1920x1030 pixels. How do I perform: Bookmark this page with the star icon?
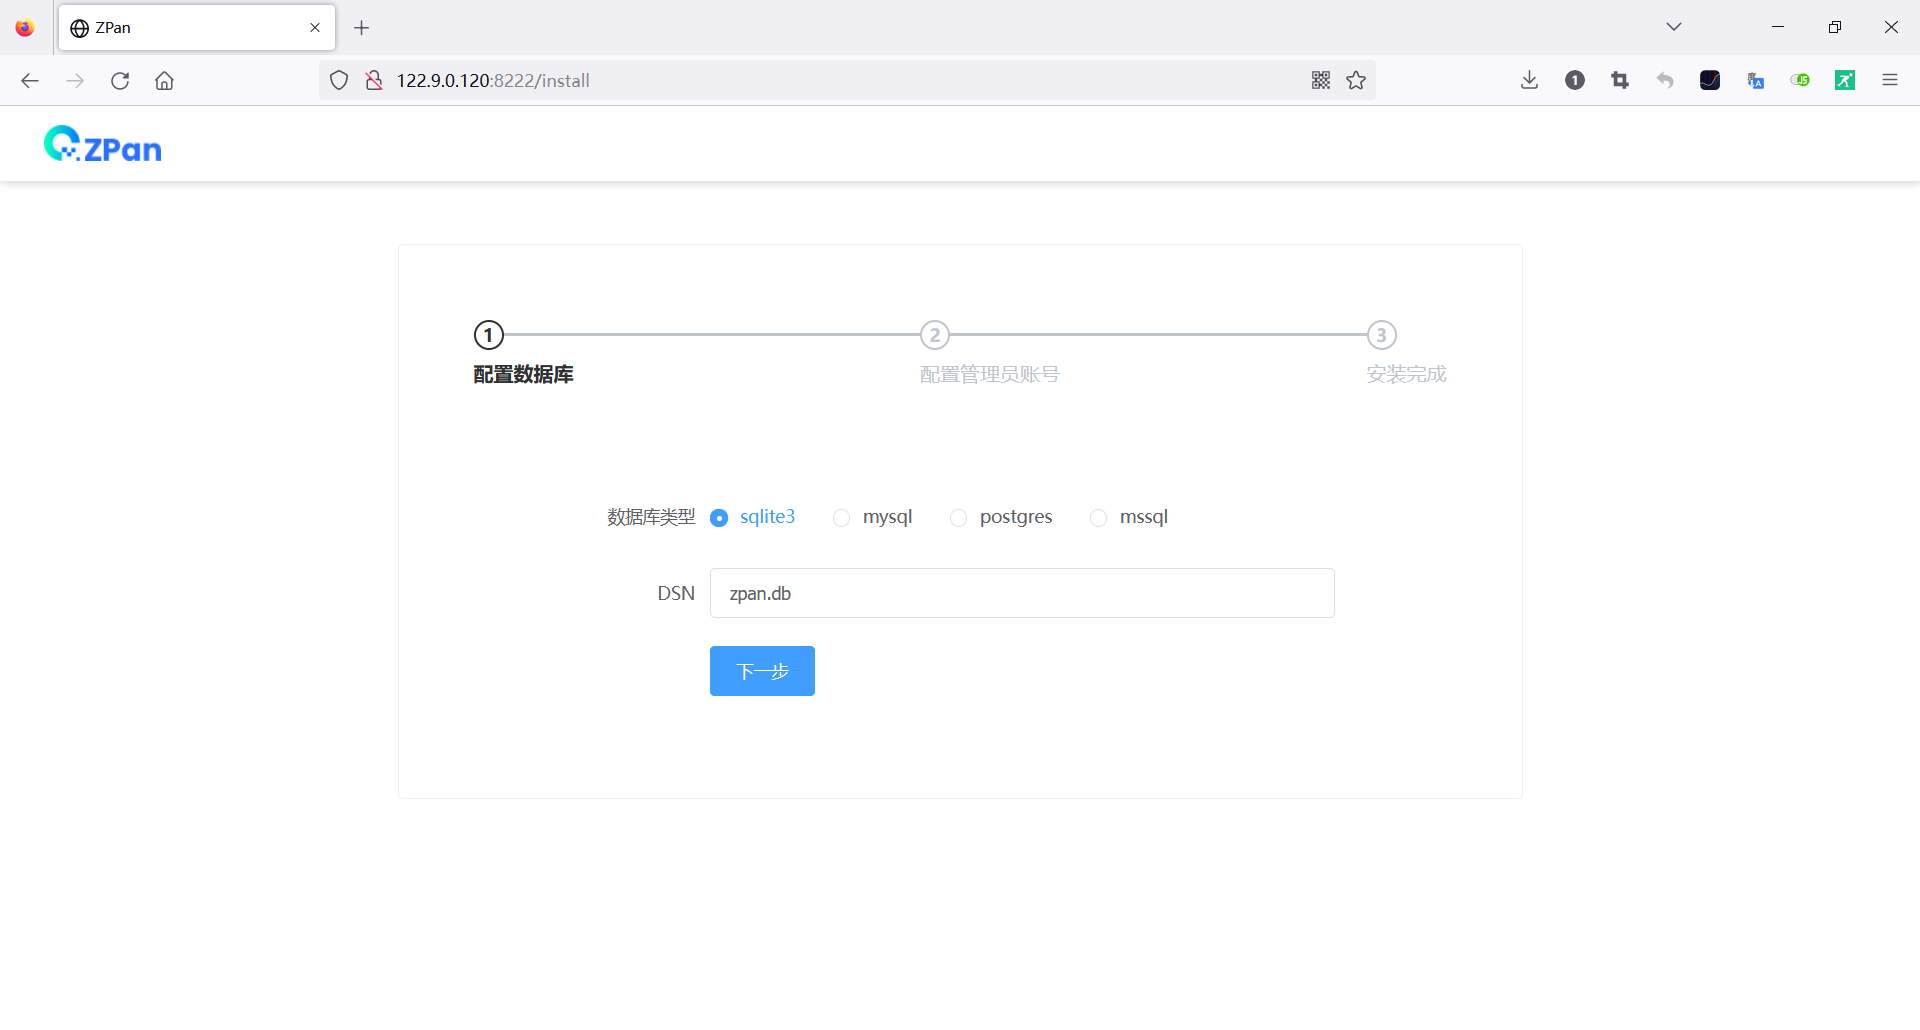point(1356,80)
